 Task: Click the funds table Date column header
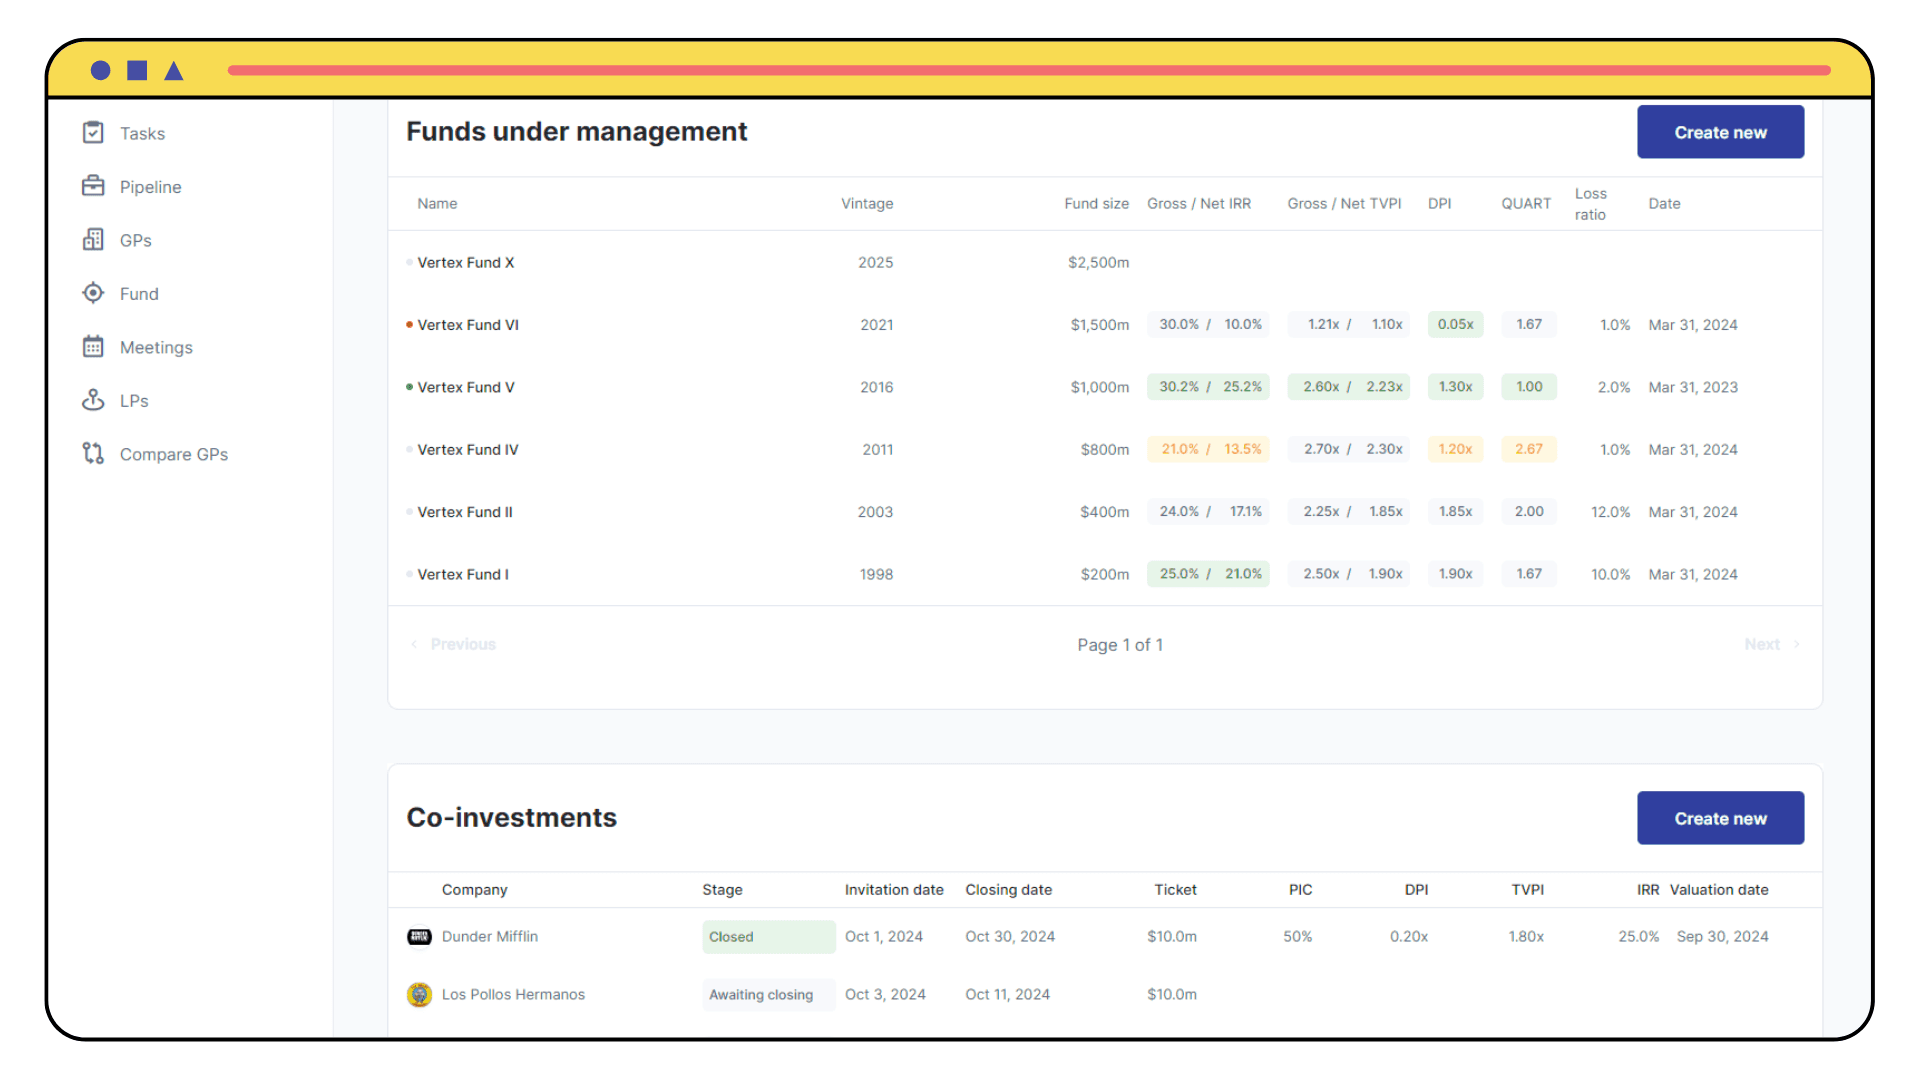coord(1664,204)
